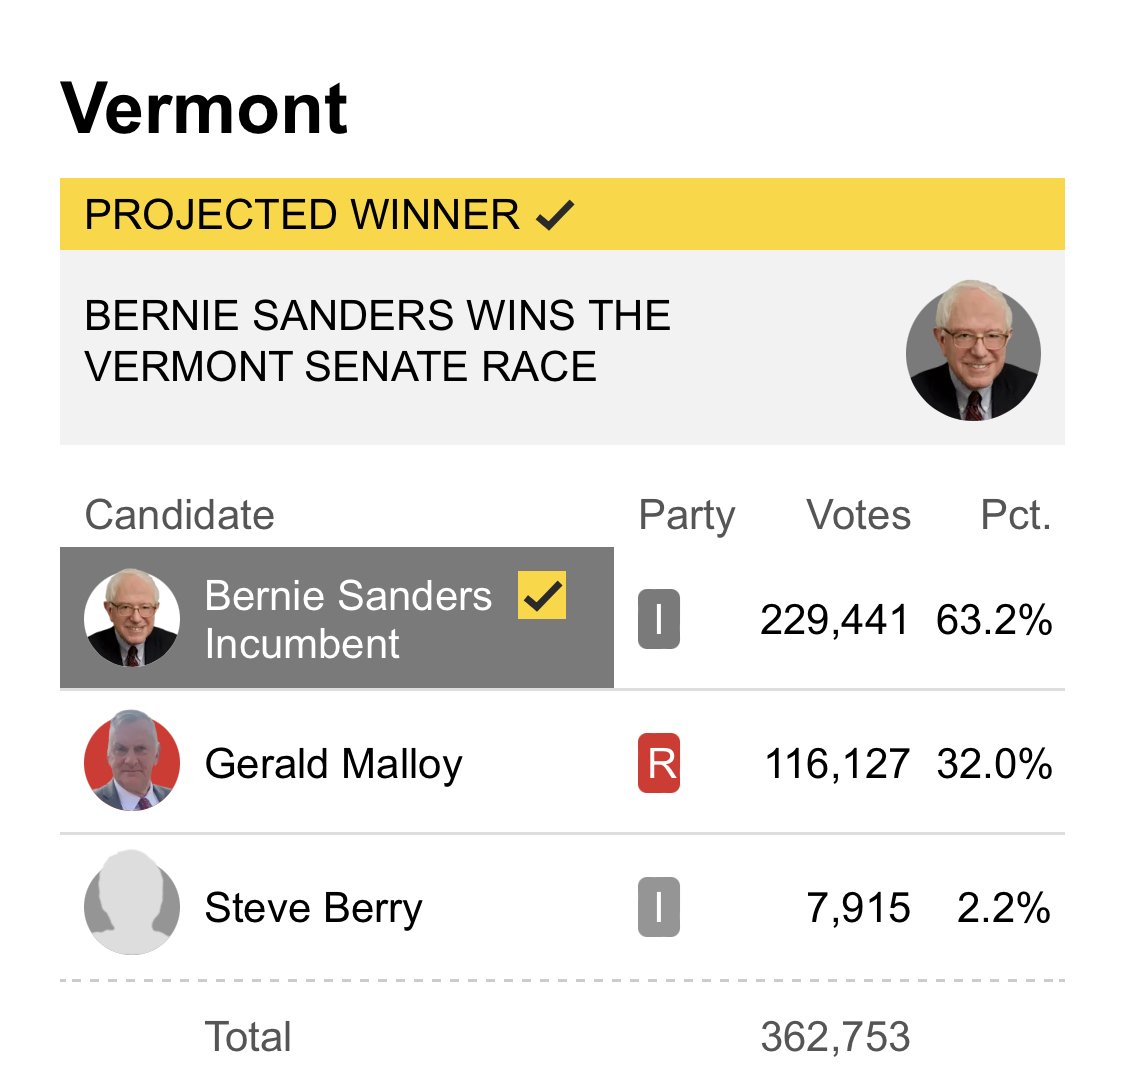Click Bernie Sanders' large photo in winner banner
This screenshot has height=1076, width=1125.
(973, 351)
